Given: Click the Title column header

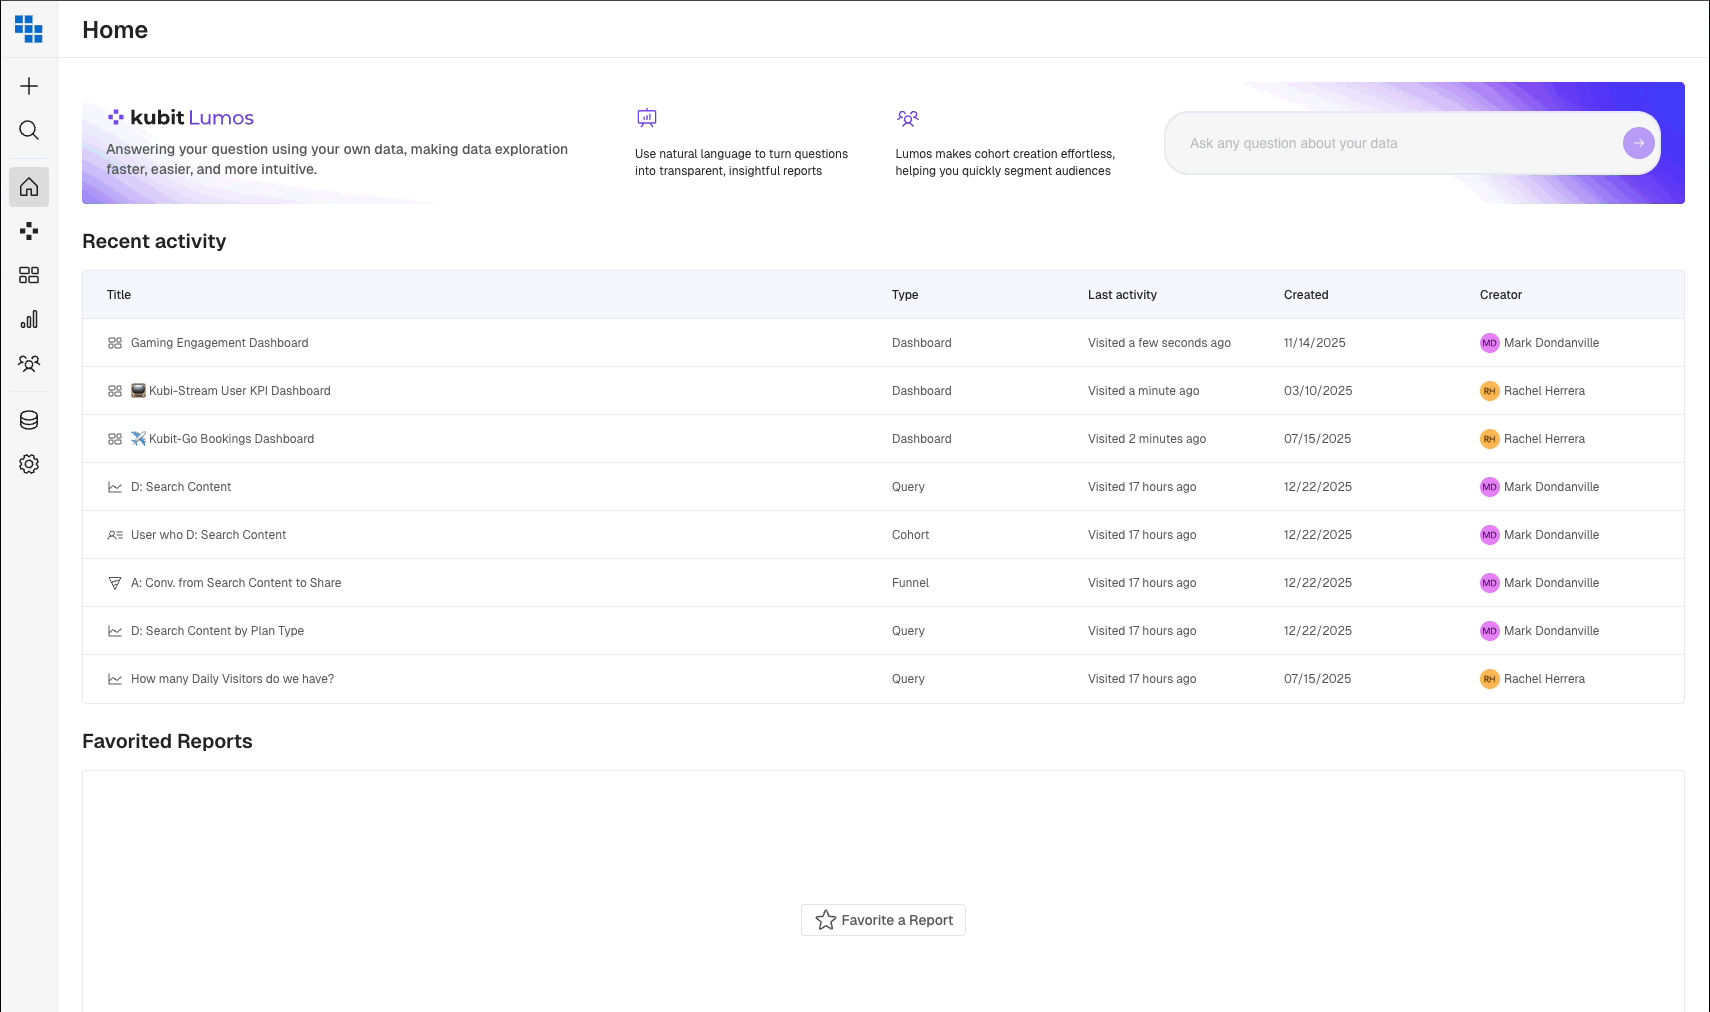Looking at the screenshot, I should click(119, 295).
